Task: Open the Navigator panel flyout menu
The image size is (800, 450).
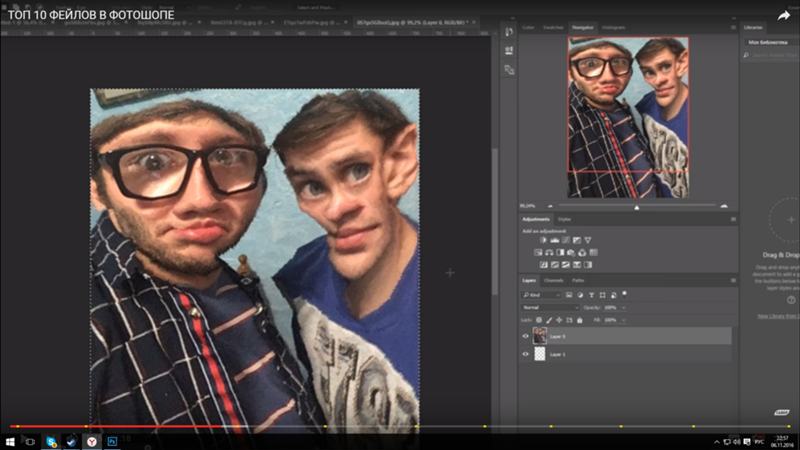Action: pos(733,28)
